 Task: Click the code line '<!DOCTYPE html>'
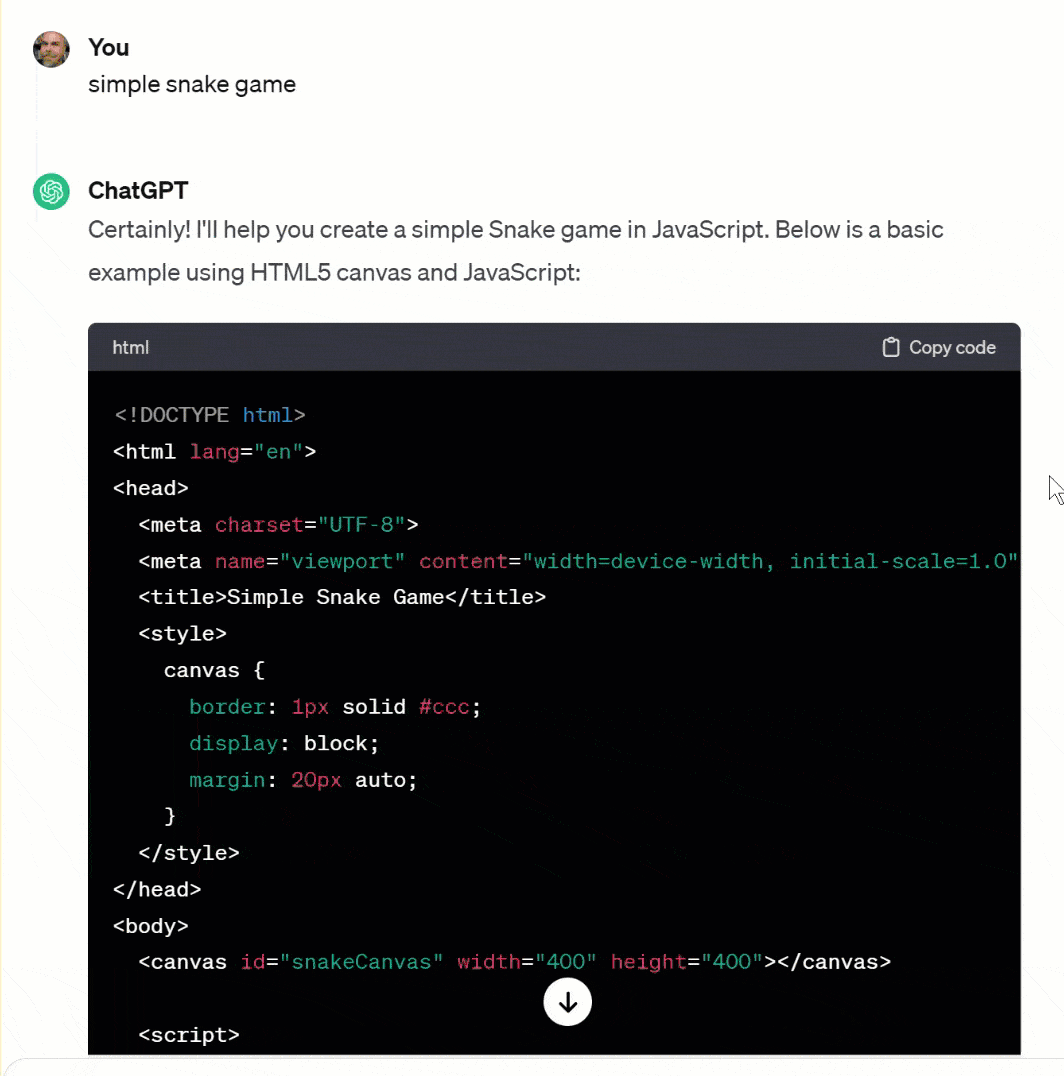209,415
